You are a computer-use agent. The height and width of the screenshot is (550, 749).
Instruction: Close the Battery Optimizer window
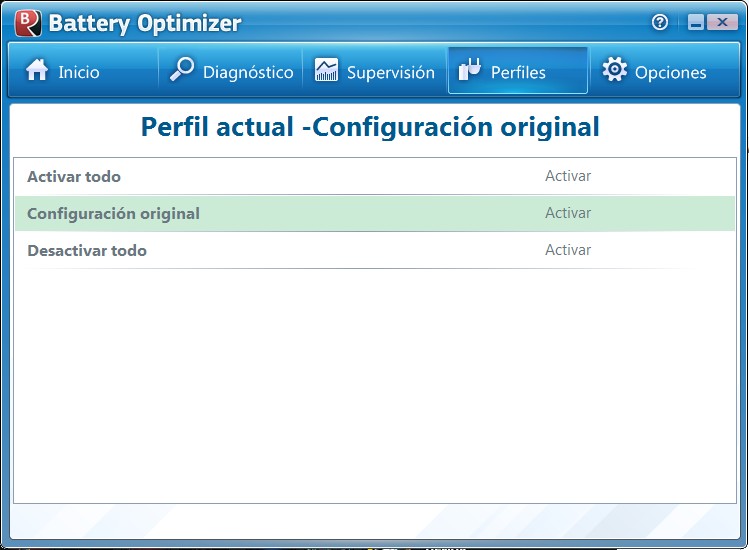pyautogui.click(x=722, y=22)
